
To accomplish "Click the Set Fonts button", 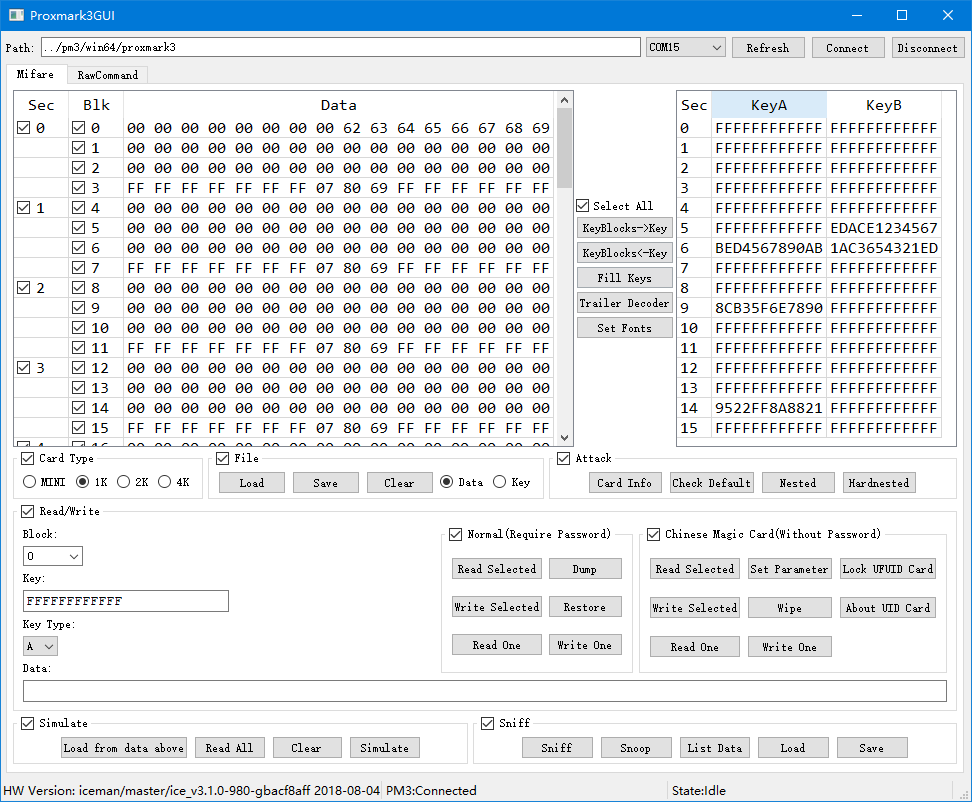I will 625,328.
